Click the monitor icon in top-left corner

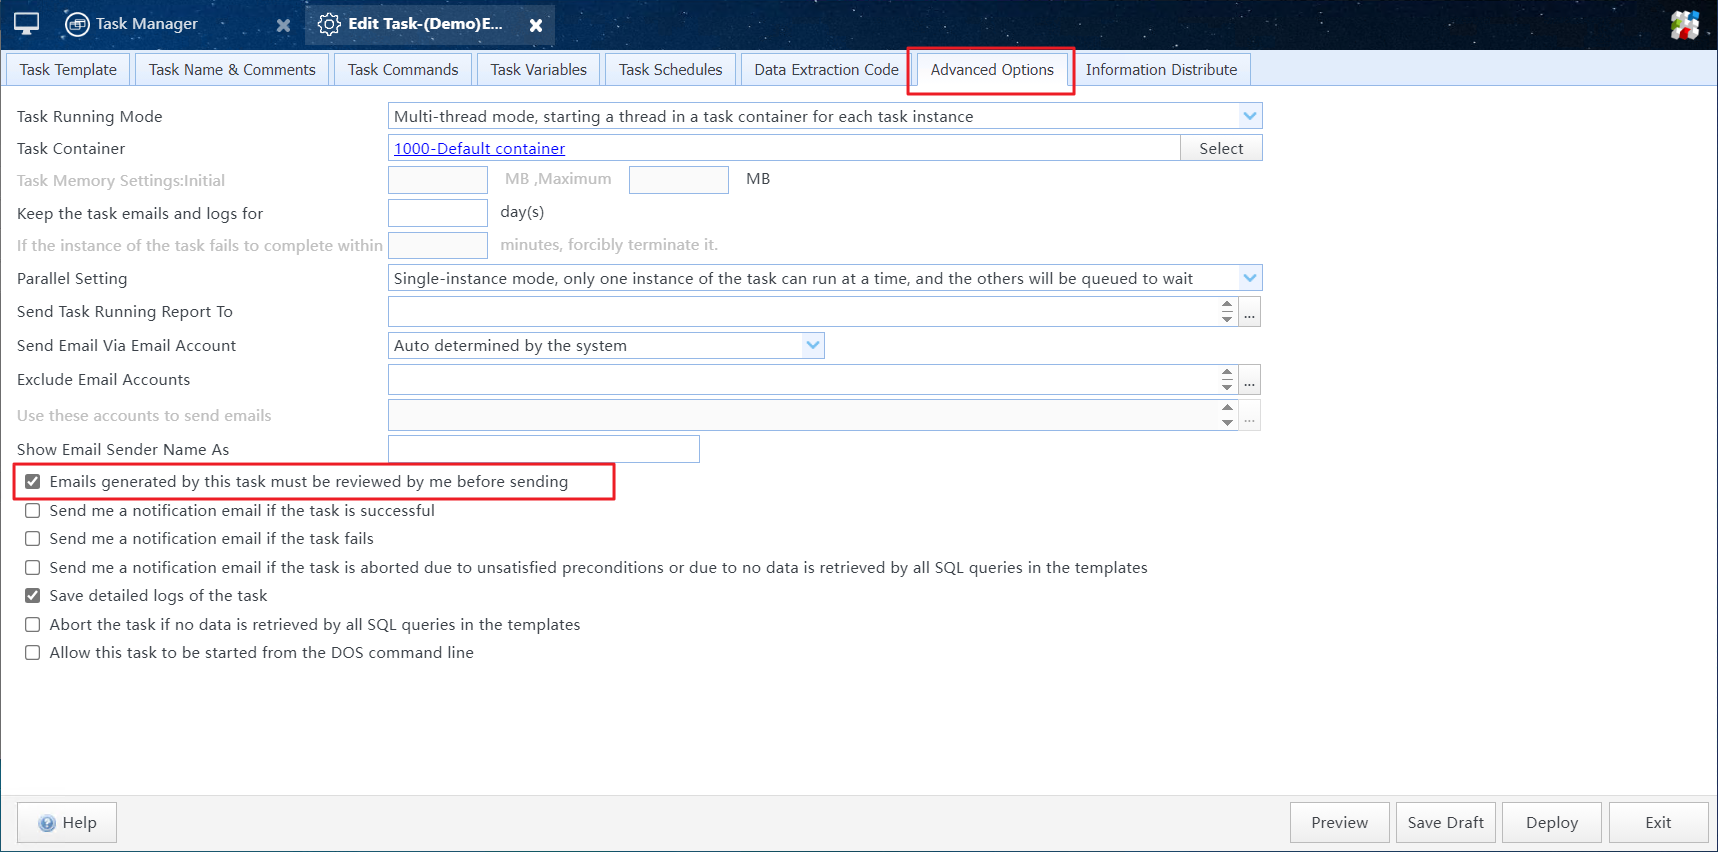(x=26, y=24)
